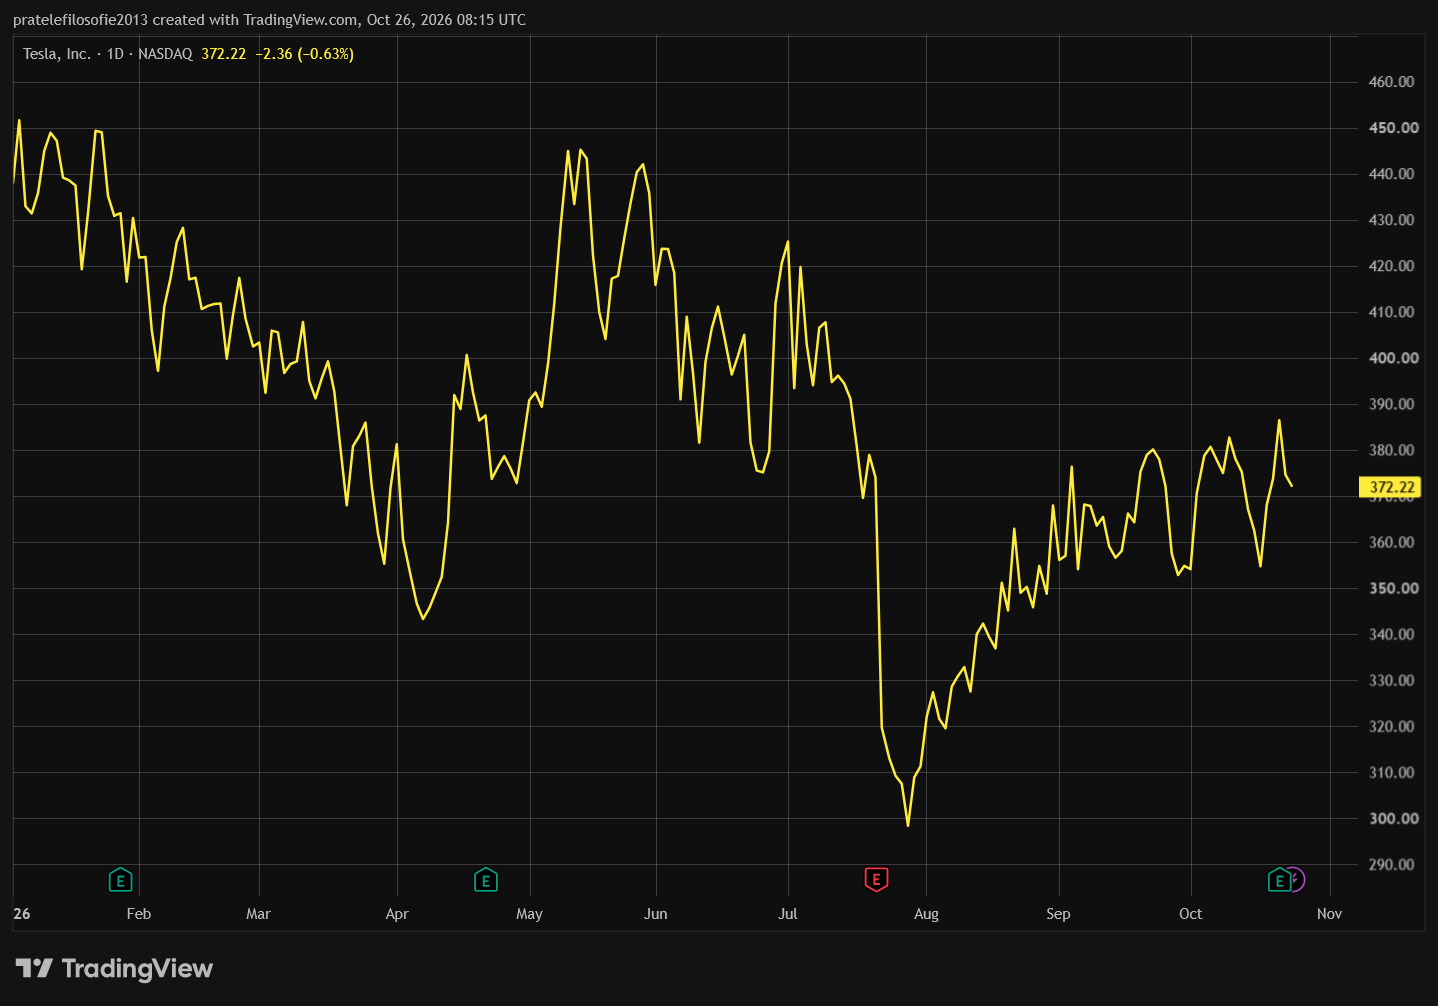Click the 350.00 price axis label

pyautogui.click(x=1394, y=588)
